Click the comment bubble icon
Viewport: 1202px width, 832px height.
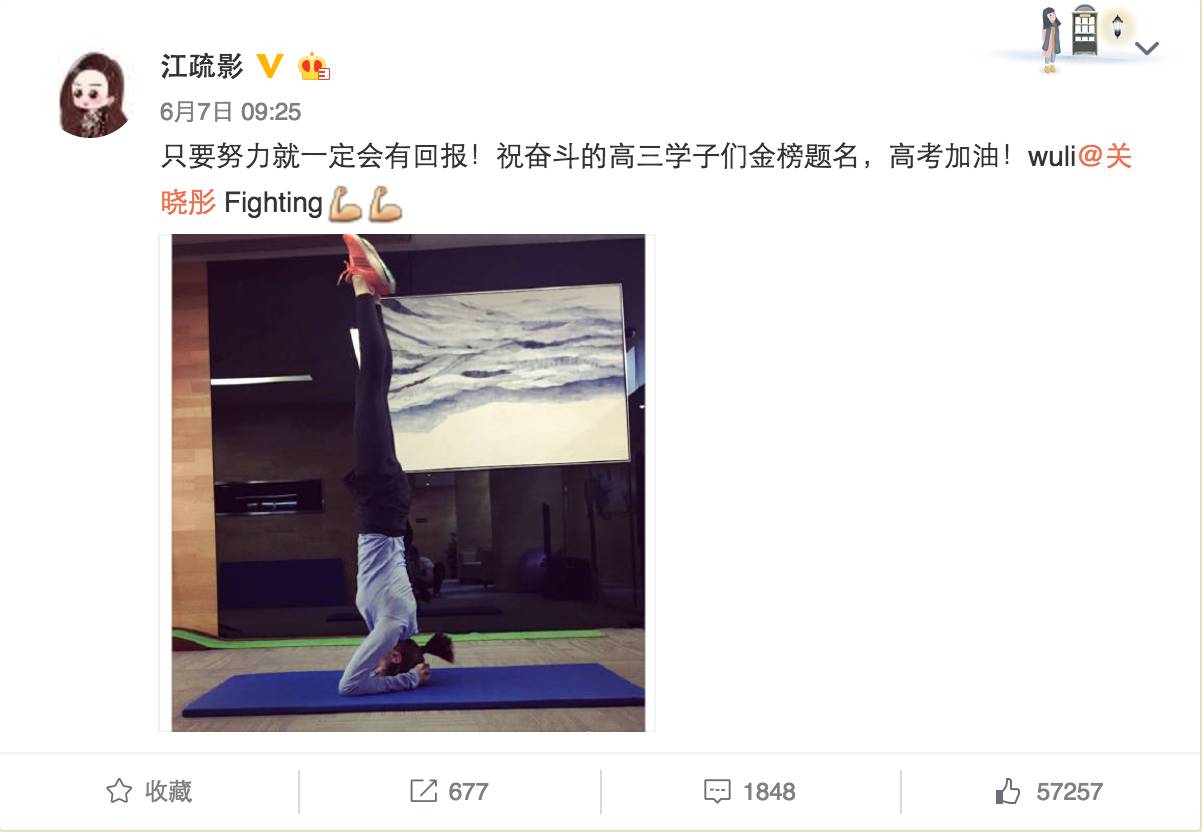[x=717, y=793]
